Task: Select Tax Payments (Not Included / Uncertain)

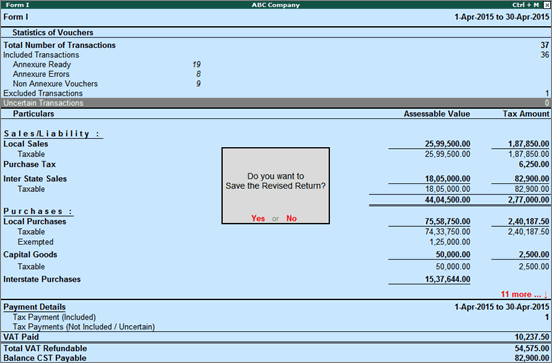Action: point(276,327)
